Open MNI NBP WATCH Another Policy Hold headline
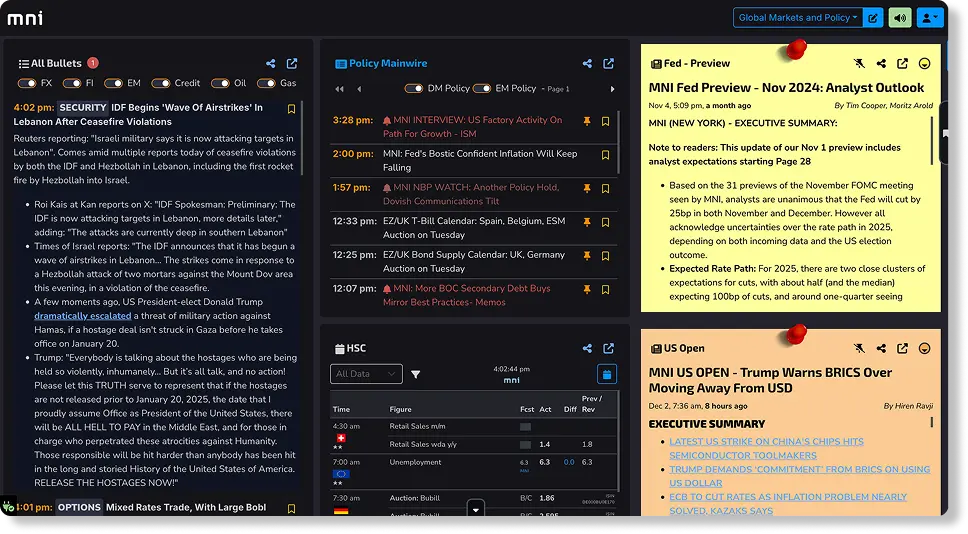This screenshot has width=968, height=534. click(471, 194)
